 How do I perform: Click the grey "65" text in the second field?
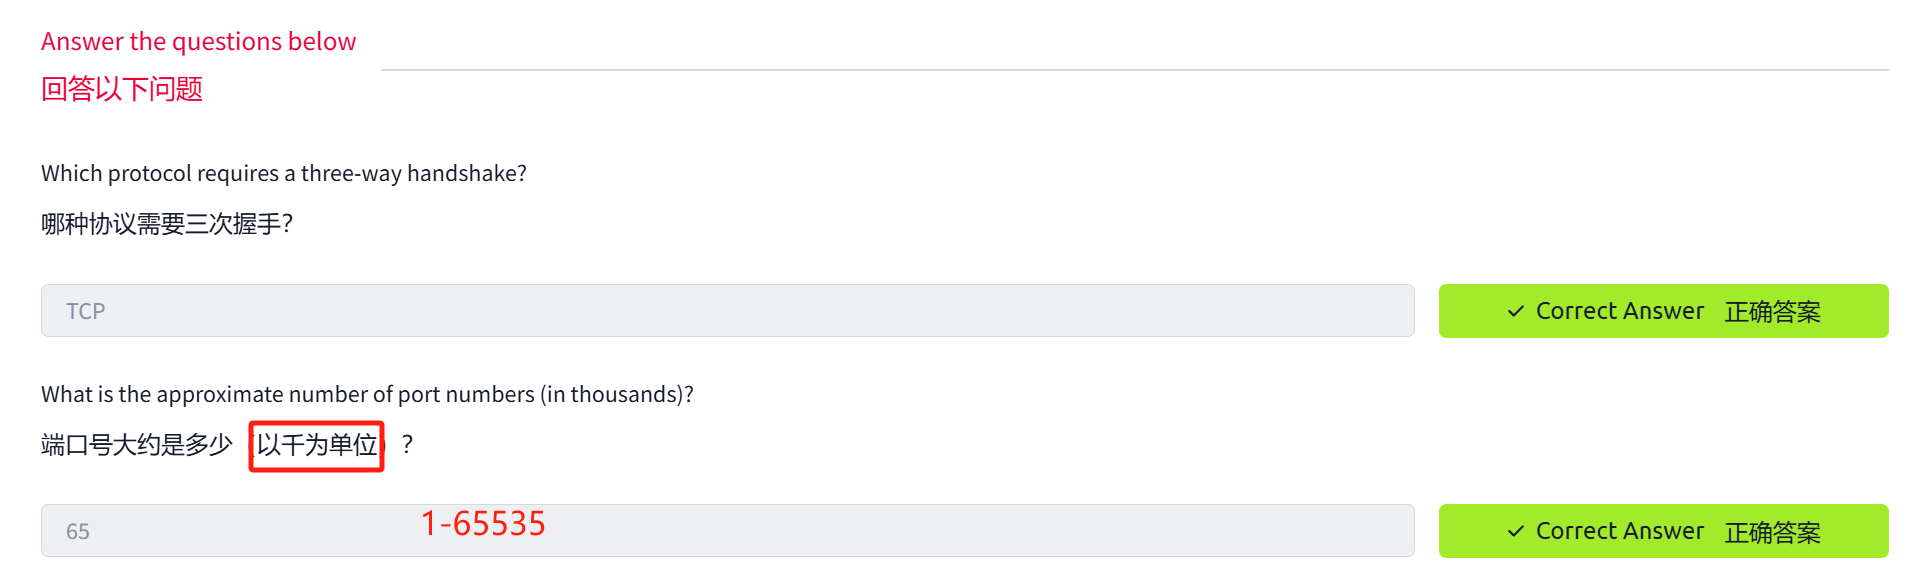click(78, 532)
